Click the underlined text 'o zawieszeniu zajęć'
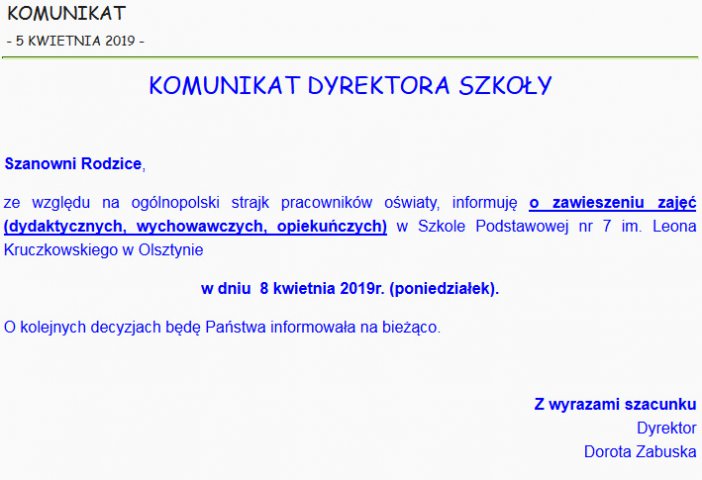 tap(612, 203)
